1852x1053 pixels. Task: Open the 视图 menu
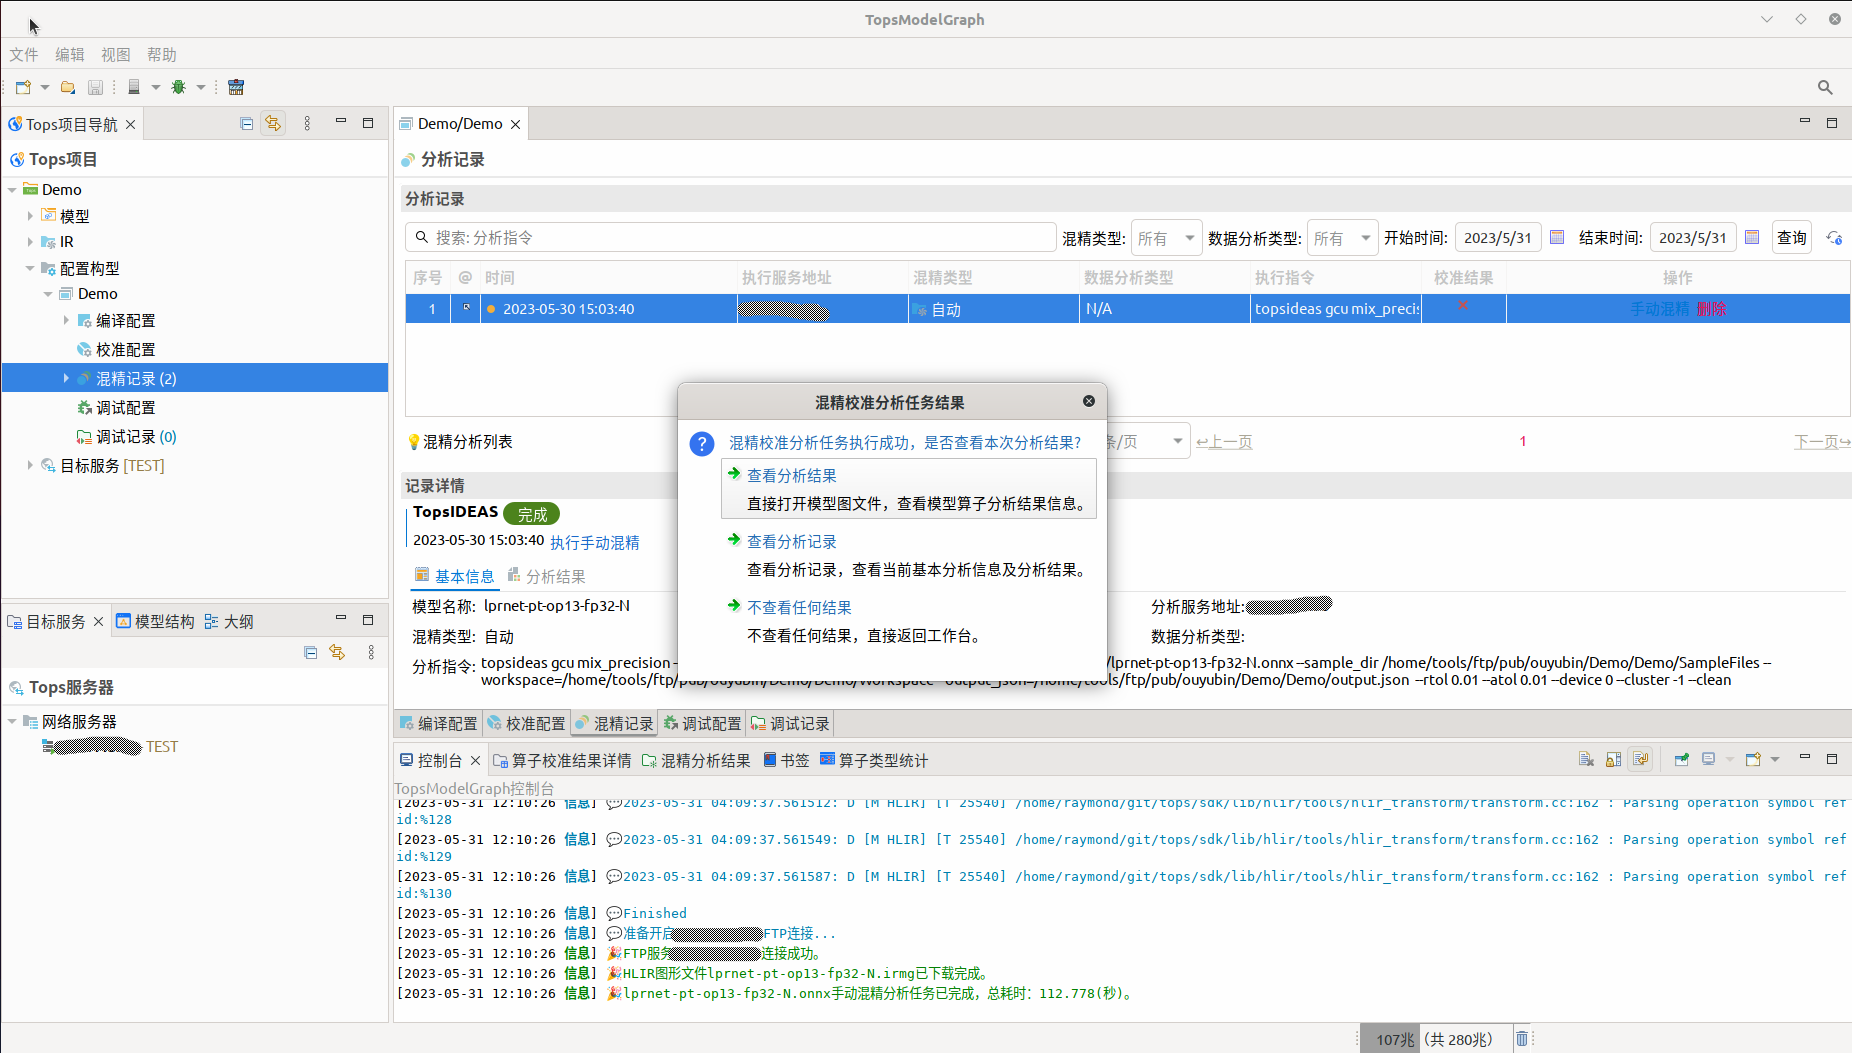pos(116,55)
